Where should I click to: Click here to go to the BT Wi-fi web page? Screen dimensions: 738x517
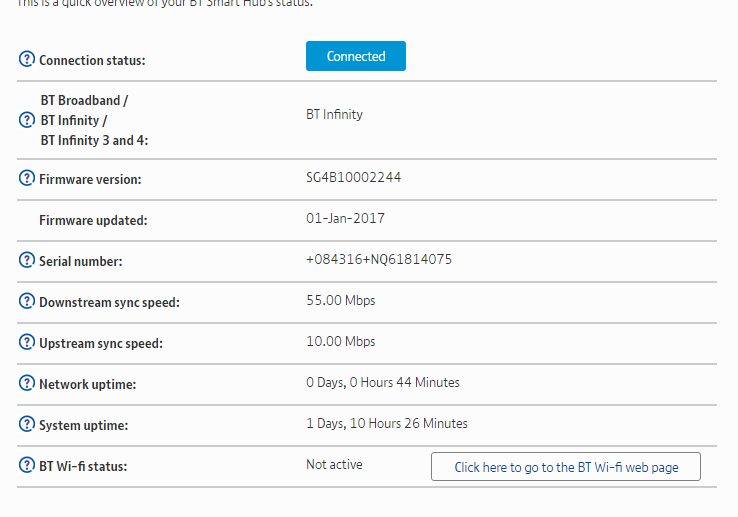point(566,467)
